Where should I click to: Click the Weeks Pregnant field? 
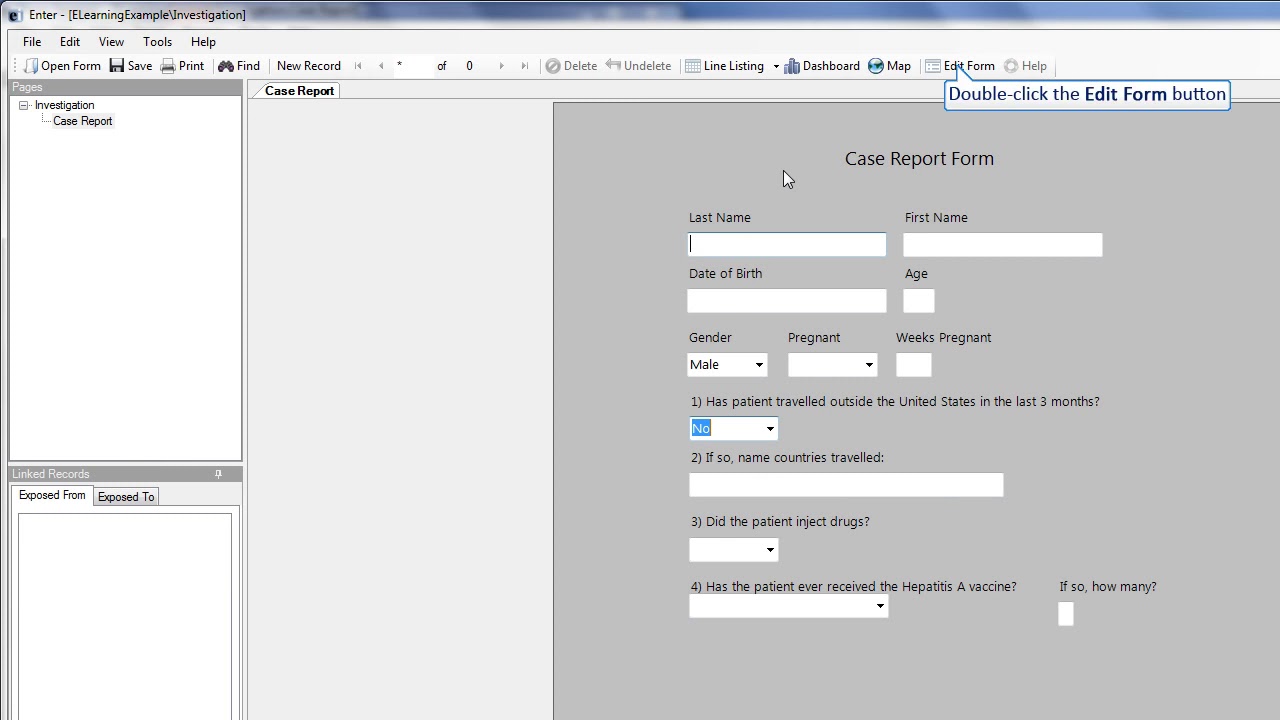(x=914, y=365)
